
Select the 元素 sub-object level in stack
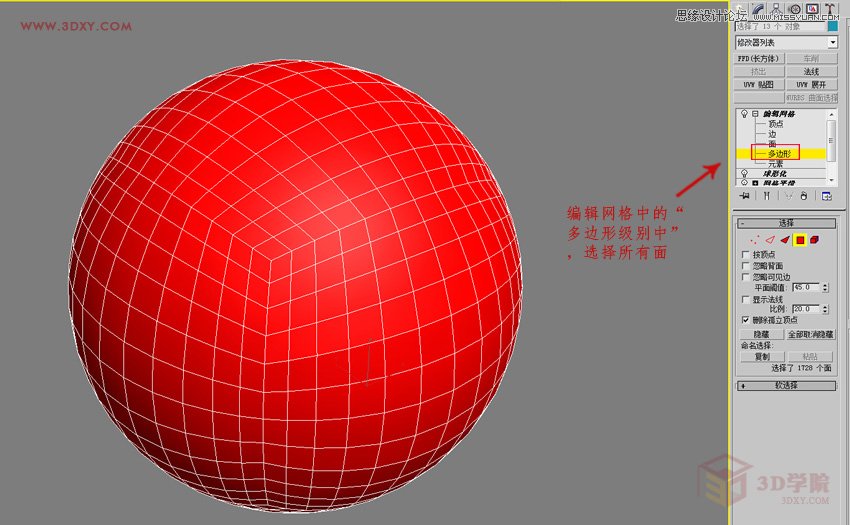coord(776,164)
